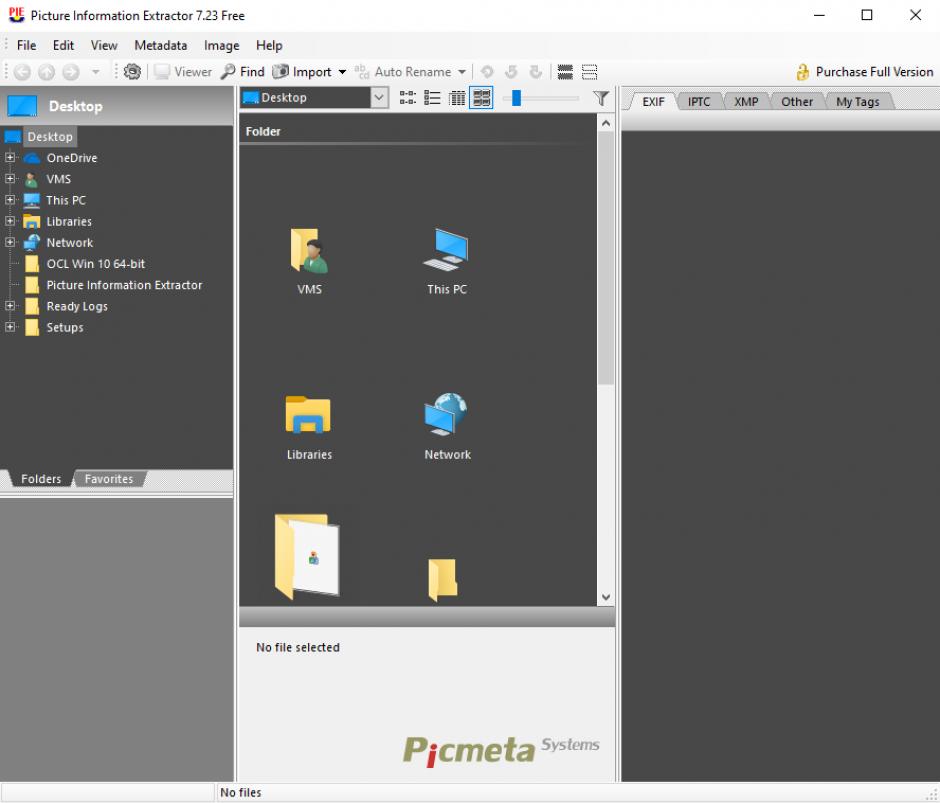The width and height of the screenshot is (940, 803).
Task: Click the Forward navigation arrow
Action: 71,72
